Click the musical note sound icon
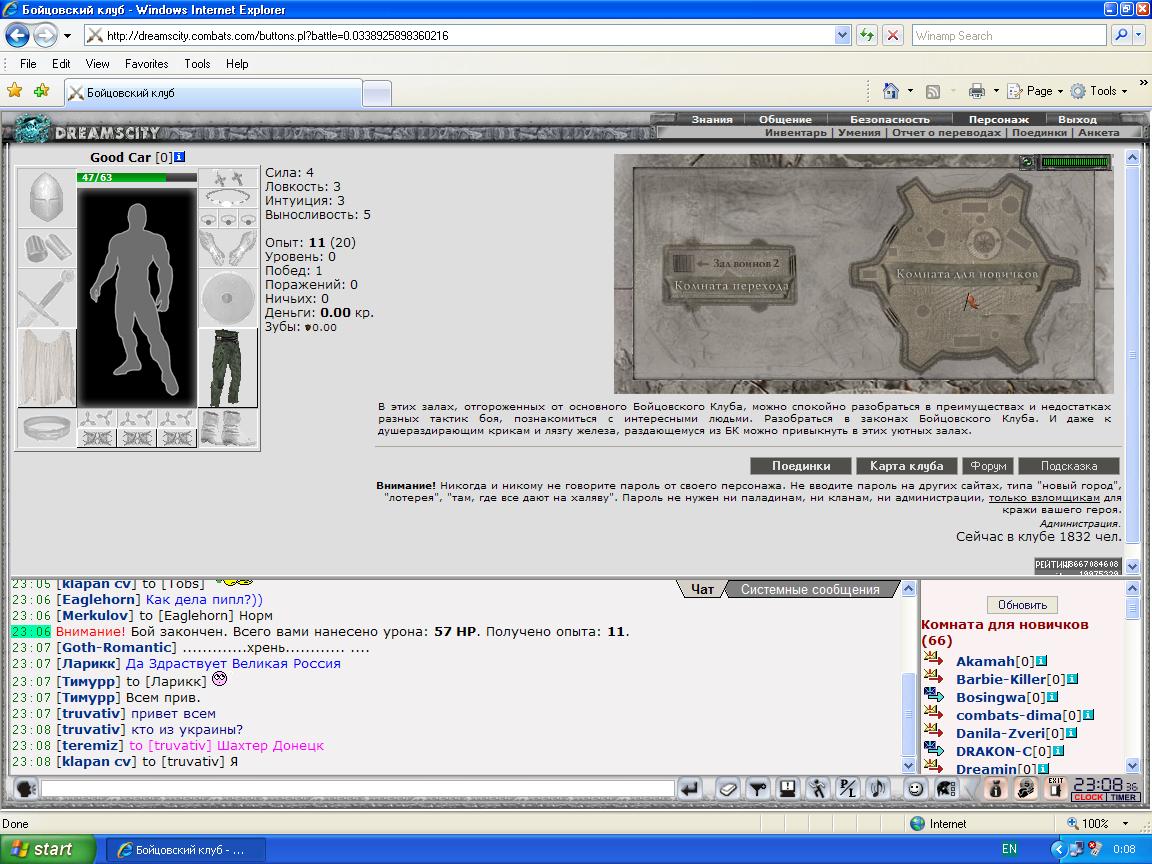 pyautogui.click(x=877, y=789)
